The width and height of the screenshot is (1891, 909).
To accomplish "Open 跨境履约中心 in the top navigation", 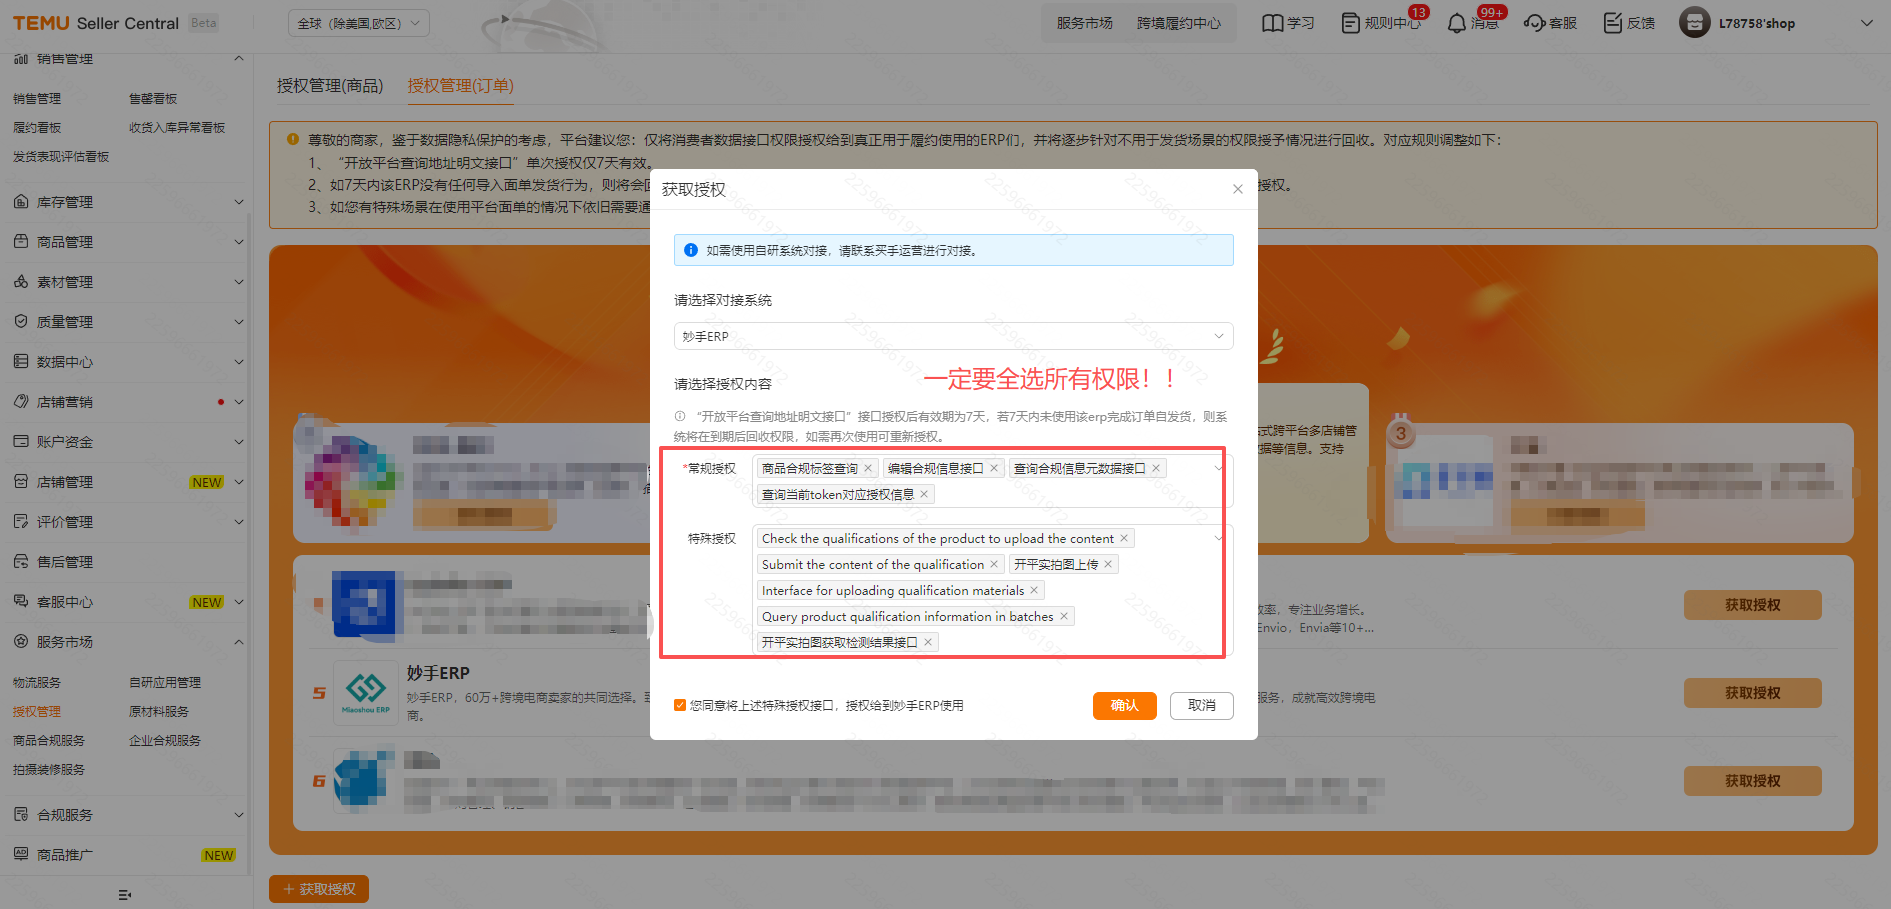I will pyautogui.click(x=1178, y=23).
